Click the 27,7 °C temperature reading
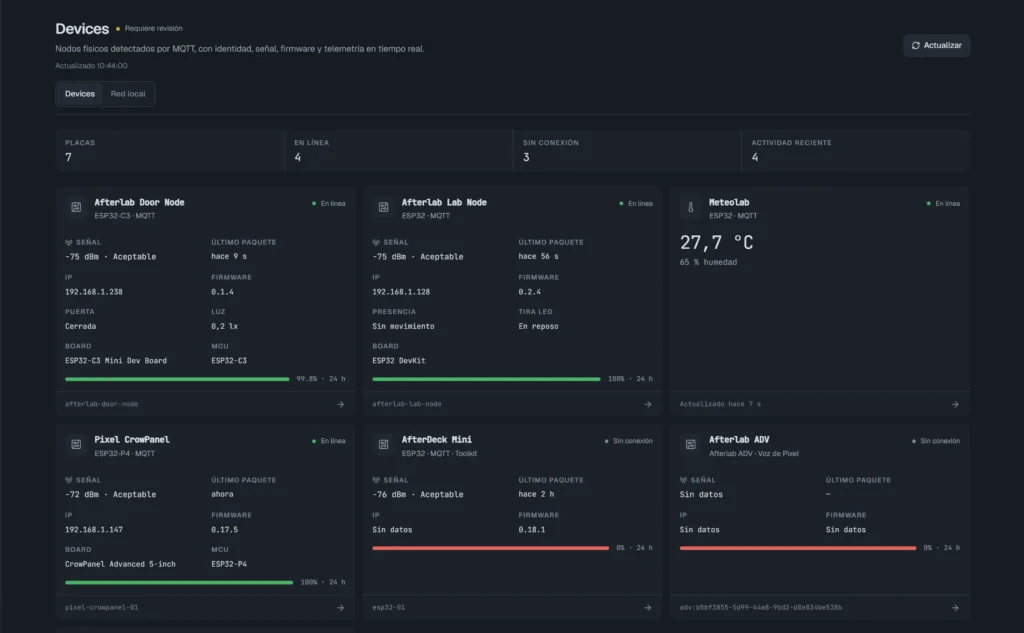This screenshot has width=1024, height=633. [716, 242]
